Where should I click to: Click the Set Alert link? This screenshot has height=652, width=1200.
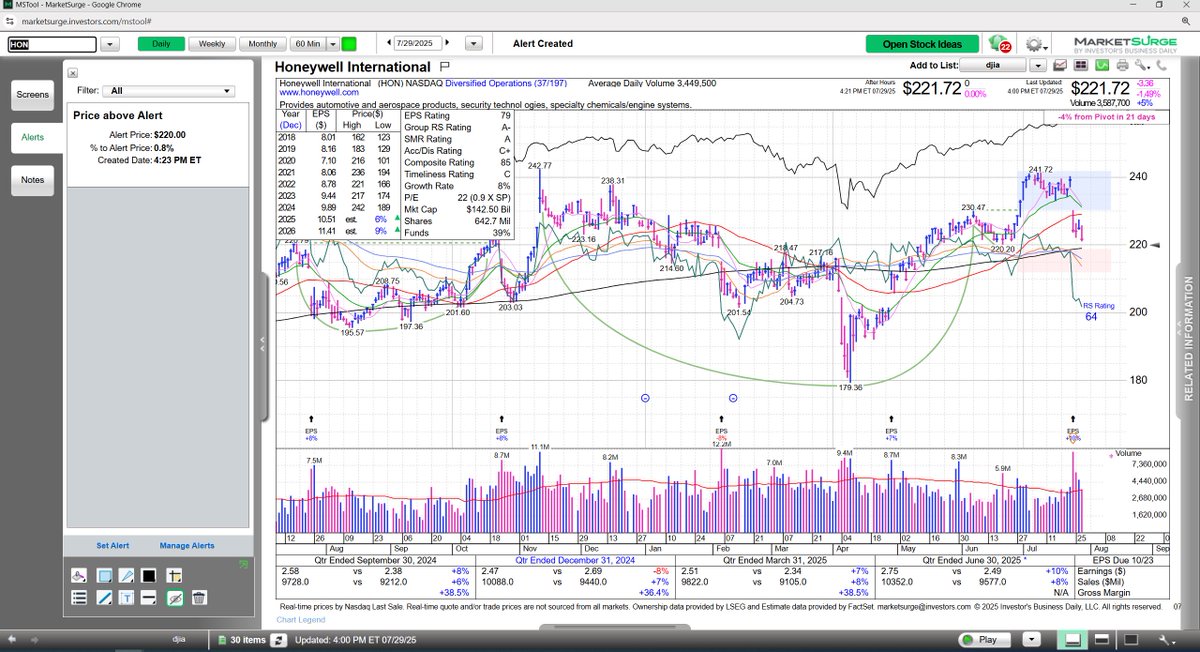113,546
